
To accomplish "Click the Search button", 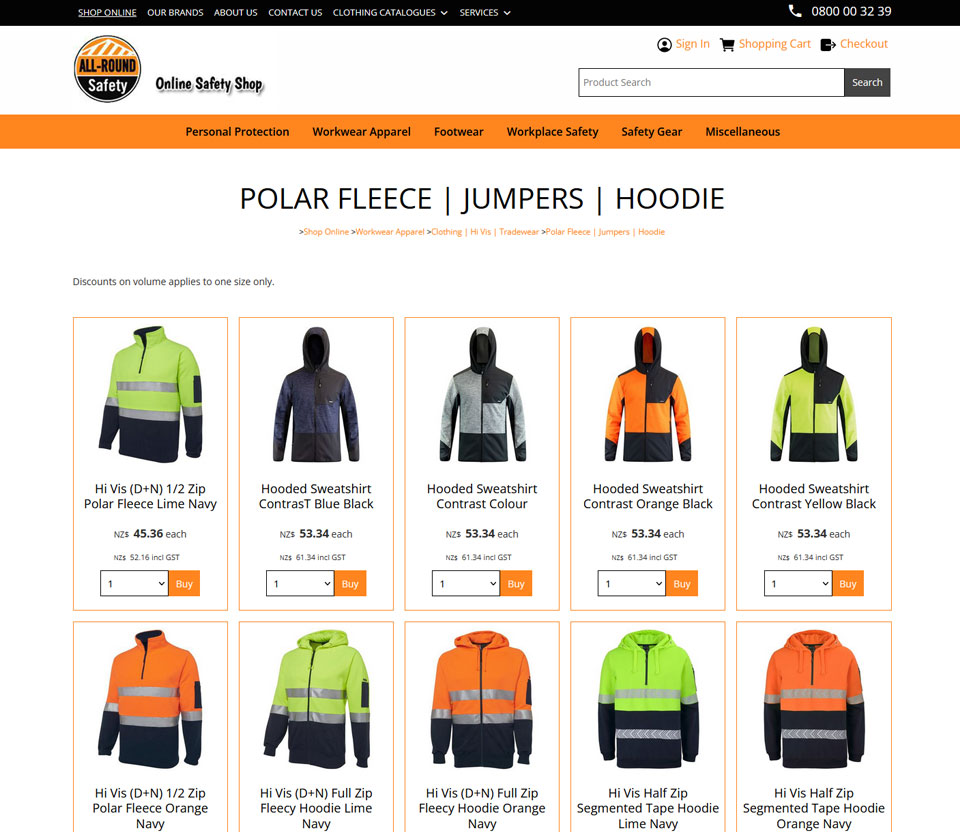I will 867,83.
